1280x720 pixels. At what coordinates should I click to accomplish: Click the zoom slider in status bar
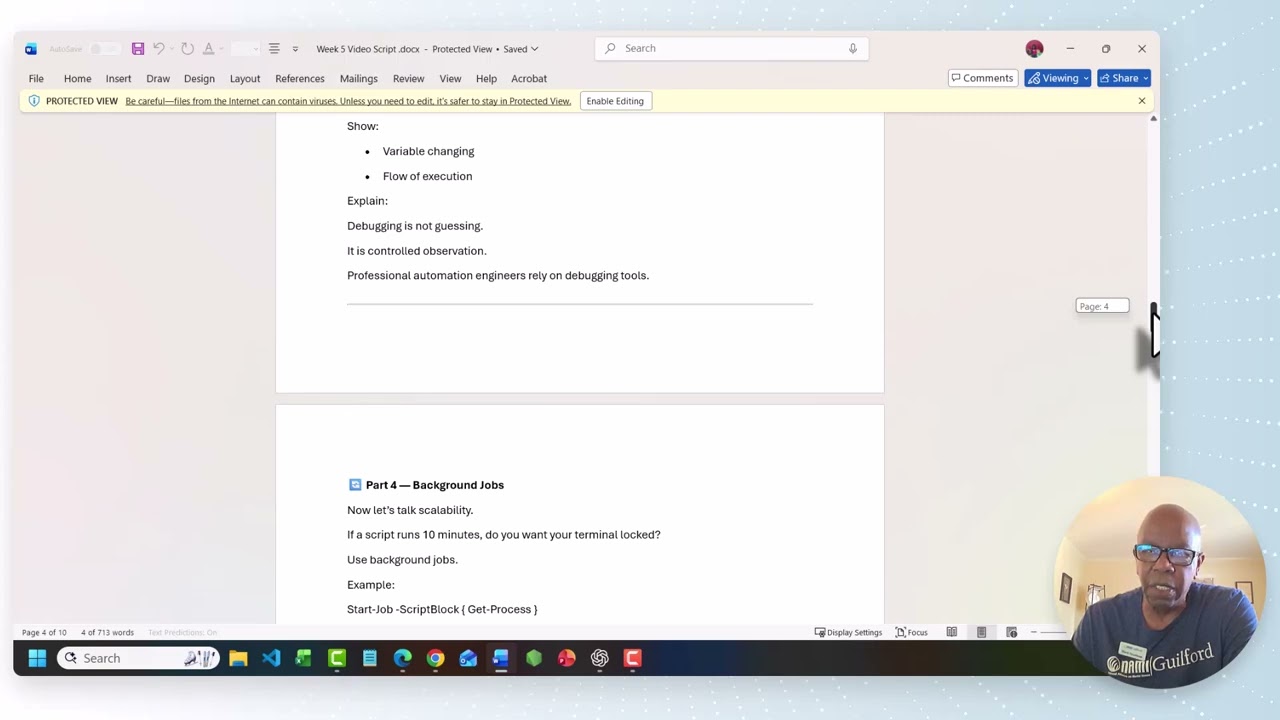pos(1052,632)
